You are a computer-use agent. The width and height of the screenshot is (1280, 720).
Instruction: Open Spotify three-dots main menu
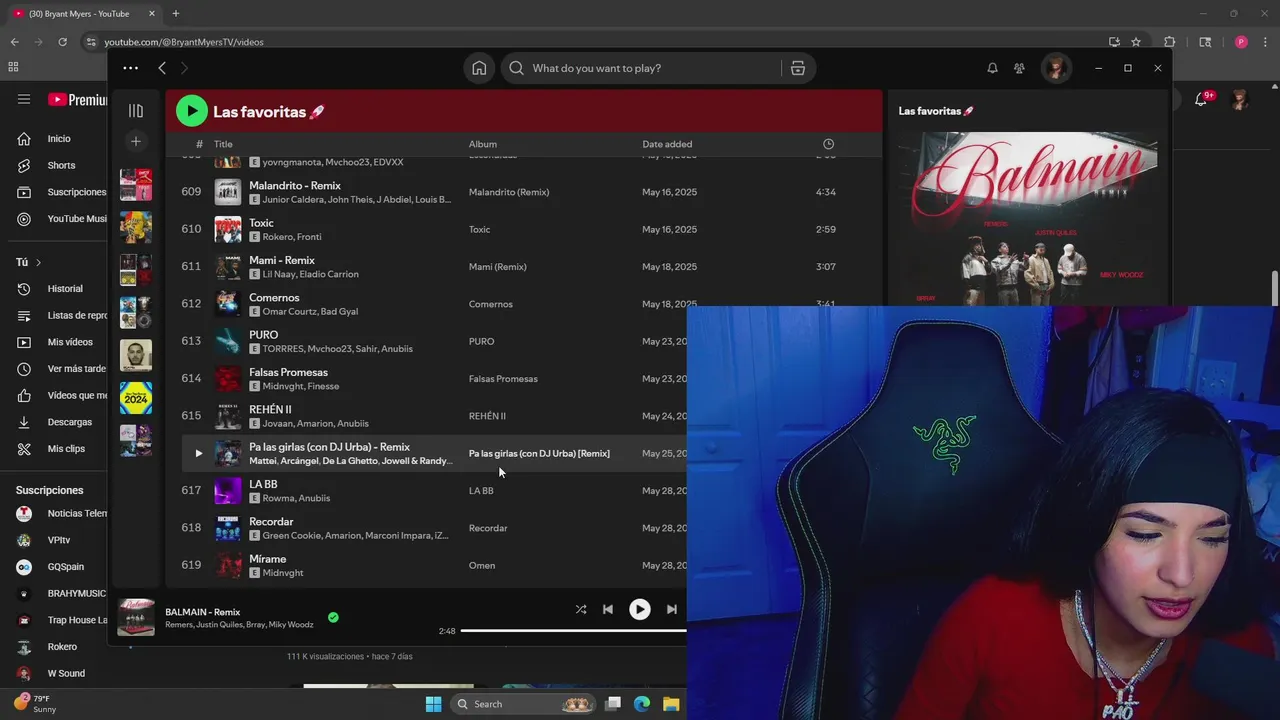(130, 68)
